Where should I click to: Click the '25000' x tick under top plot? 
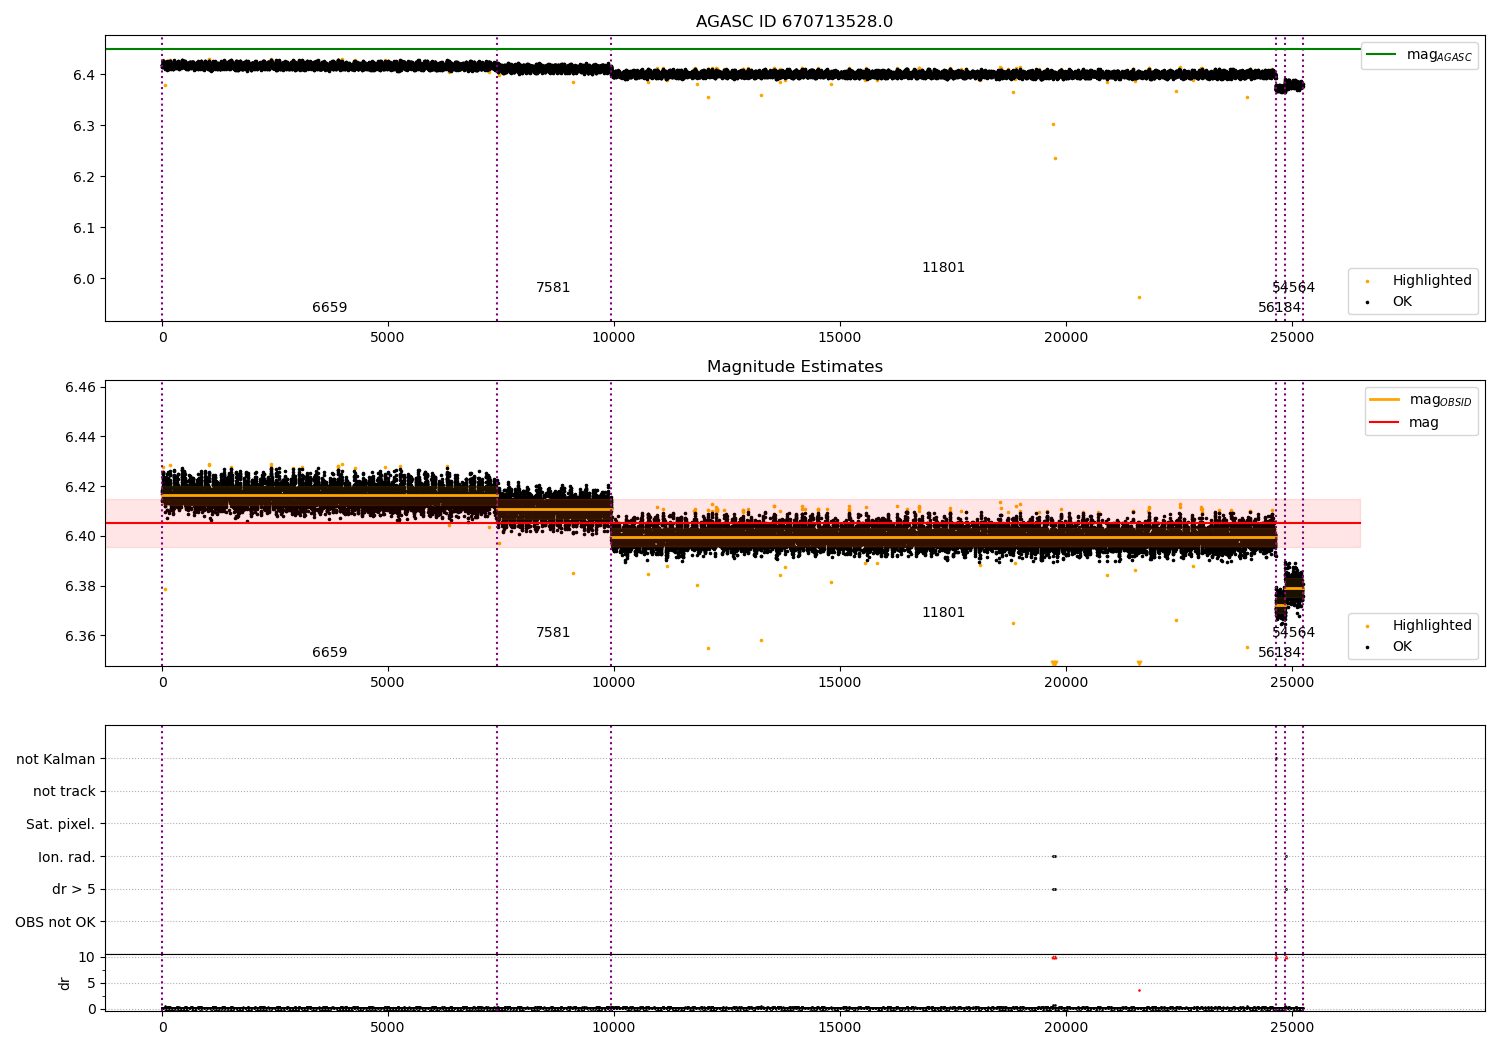1292,338
